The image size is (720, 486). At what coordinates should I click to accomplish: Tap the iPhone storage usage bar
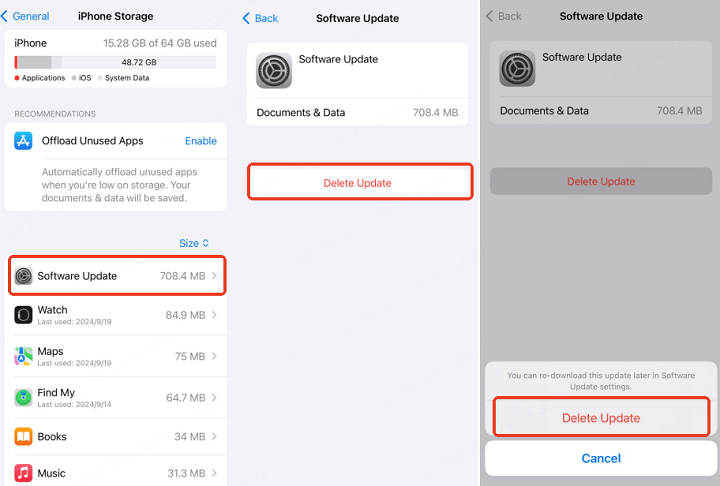point(115,62)
